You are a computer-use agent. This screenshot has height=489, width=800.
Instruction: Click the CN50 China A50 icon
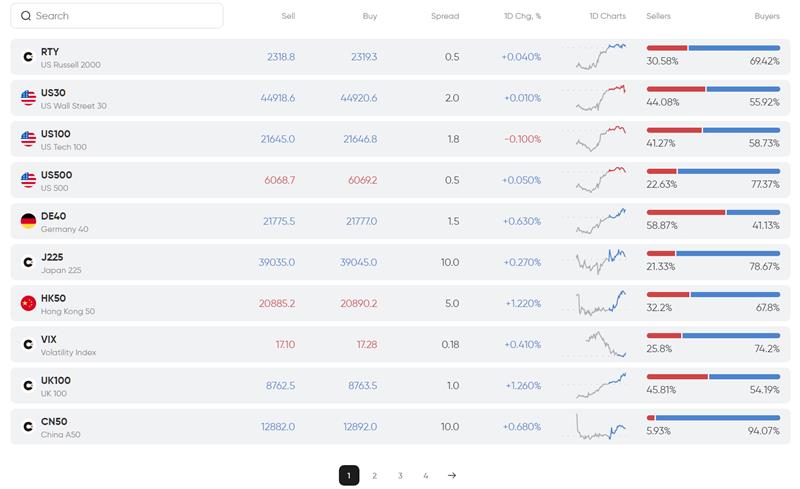[x=28, y=426]
